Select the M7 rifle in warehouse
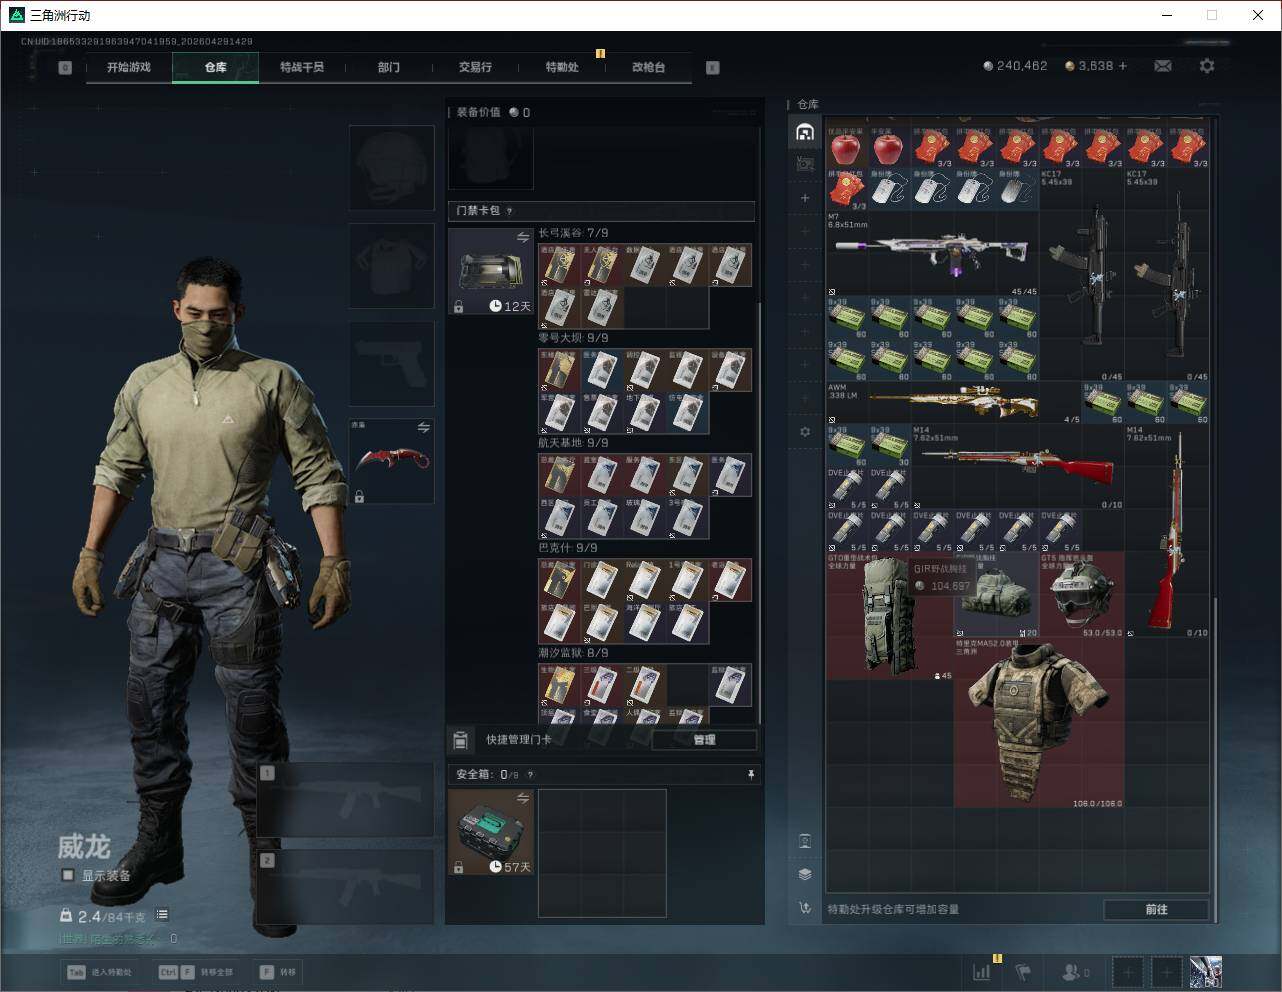This screenshot has height=992, width=1282. [933, 252]
